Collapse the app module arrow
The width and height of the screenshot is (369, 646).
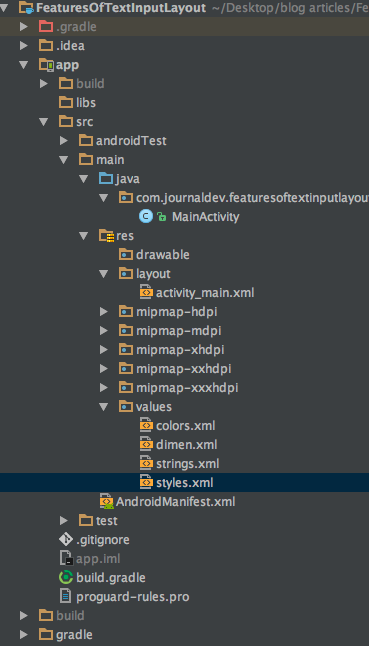coord(24,65)
